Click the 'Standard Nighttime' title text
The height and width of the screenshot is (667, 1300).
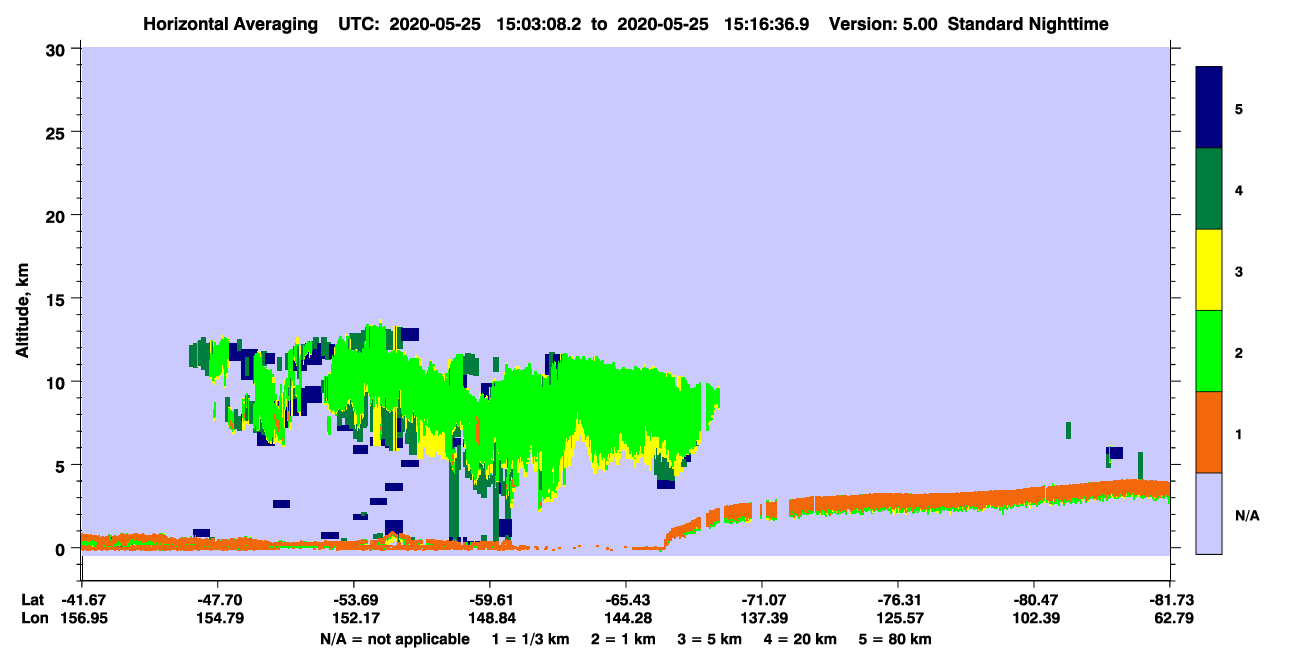tap(1028, 23)
